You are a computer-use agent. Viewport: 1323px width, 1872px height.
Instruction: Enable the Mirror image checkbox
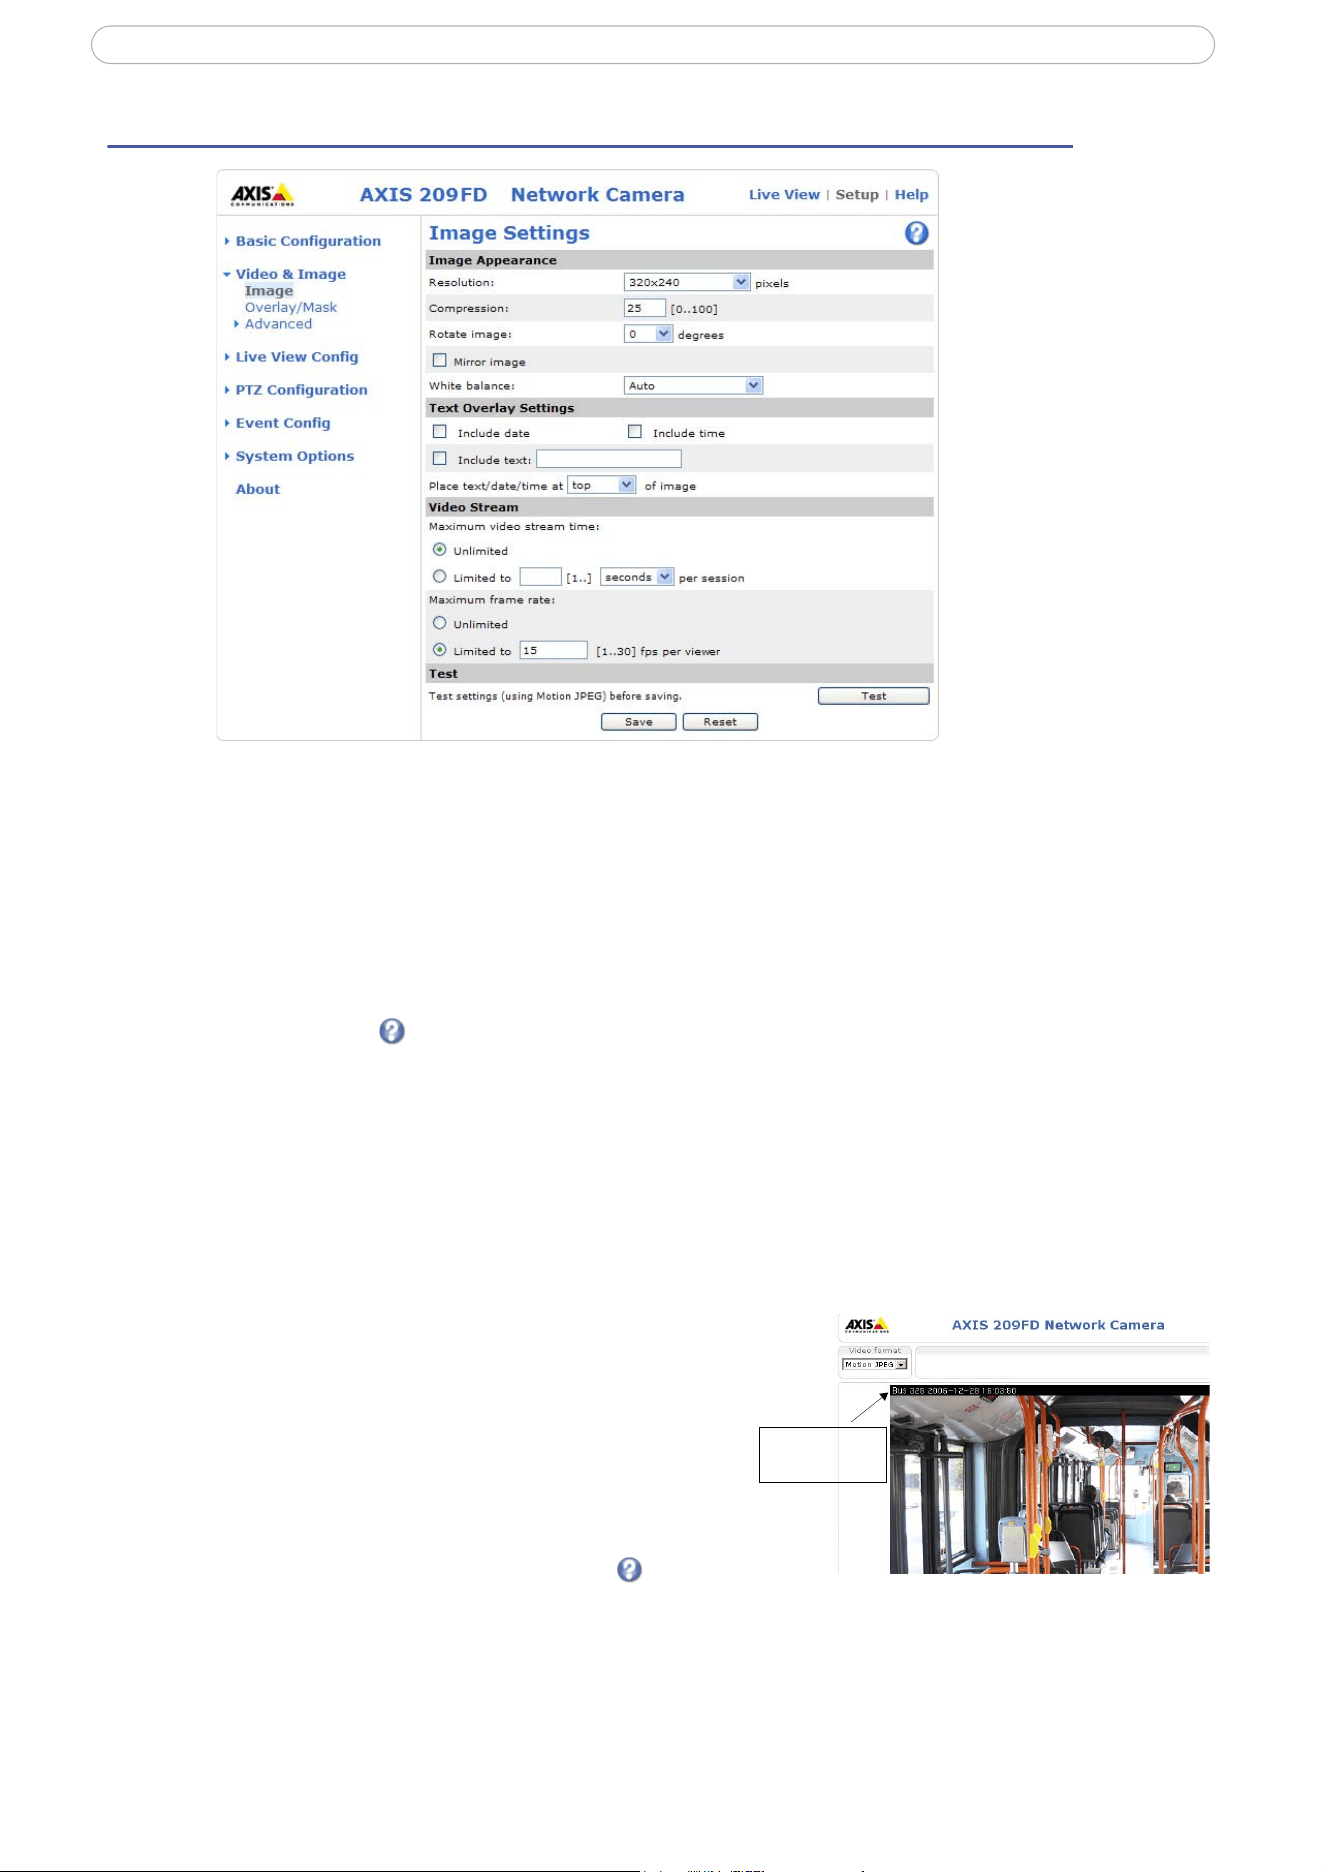[x=439, y=360]
